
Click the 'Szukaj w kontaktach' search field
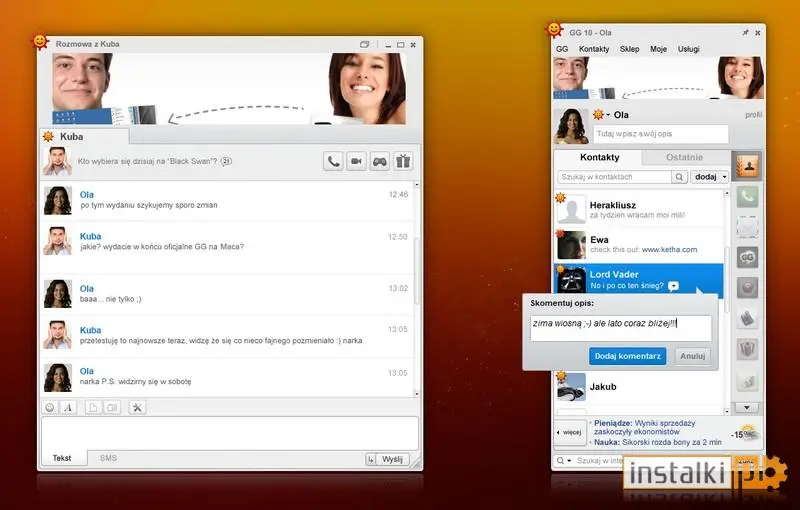(615, 177)
